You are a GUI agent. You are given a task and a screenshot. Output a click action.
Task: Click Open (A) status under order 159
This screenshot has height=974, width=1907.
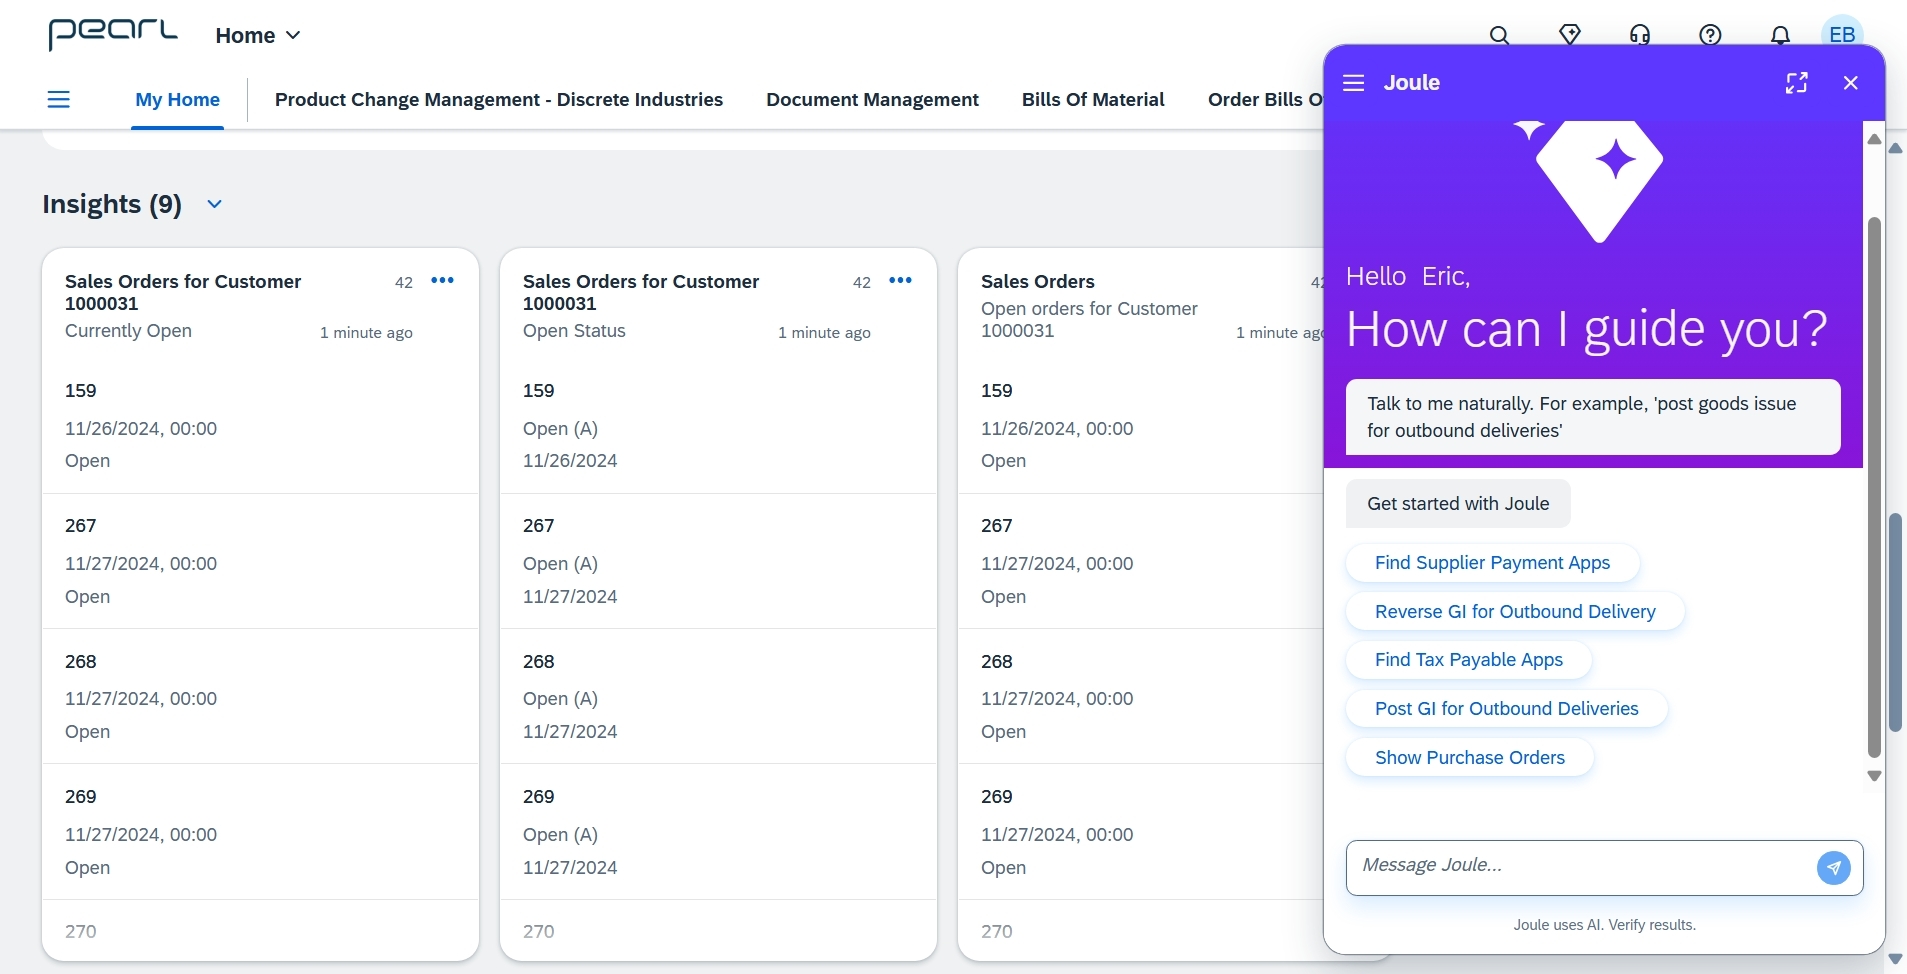(560, 429)
